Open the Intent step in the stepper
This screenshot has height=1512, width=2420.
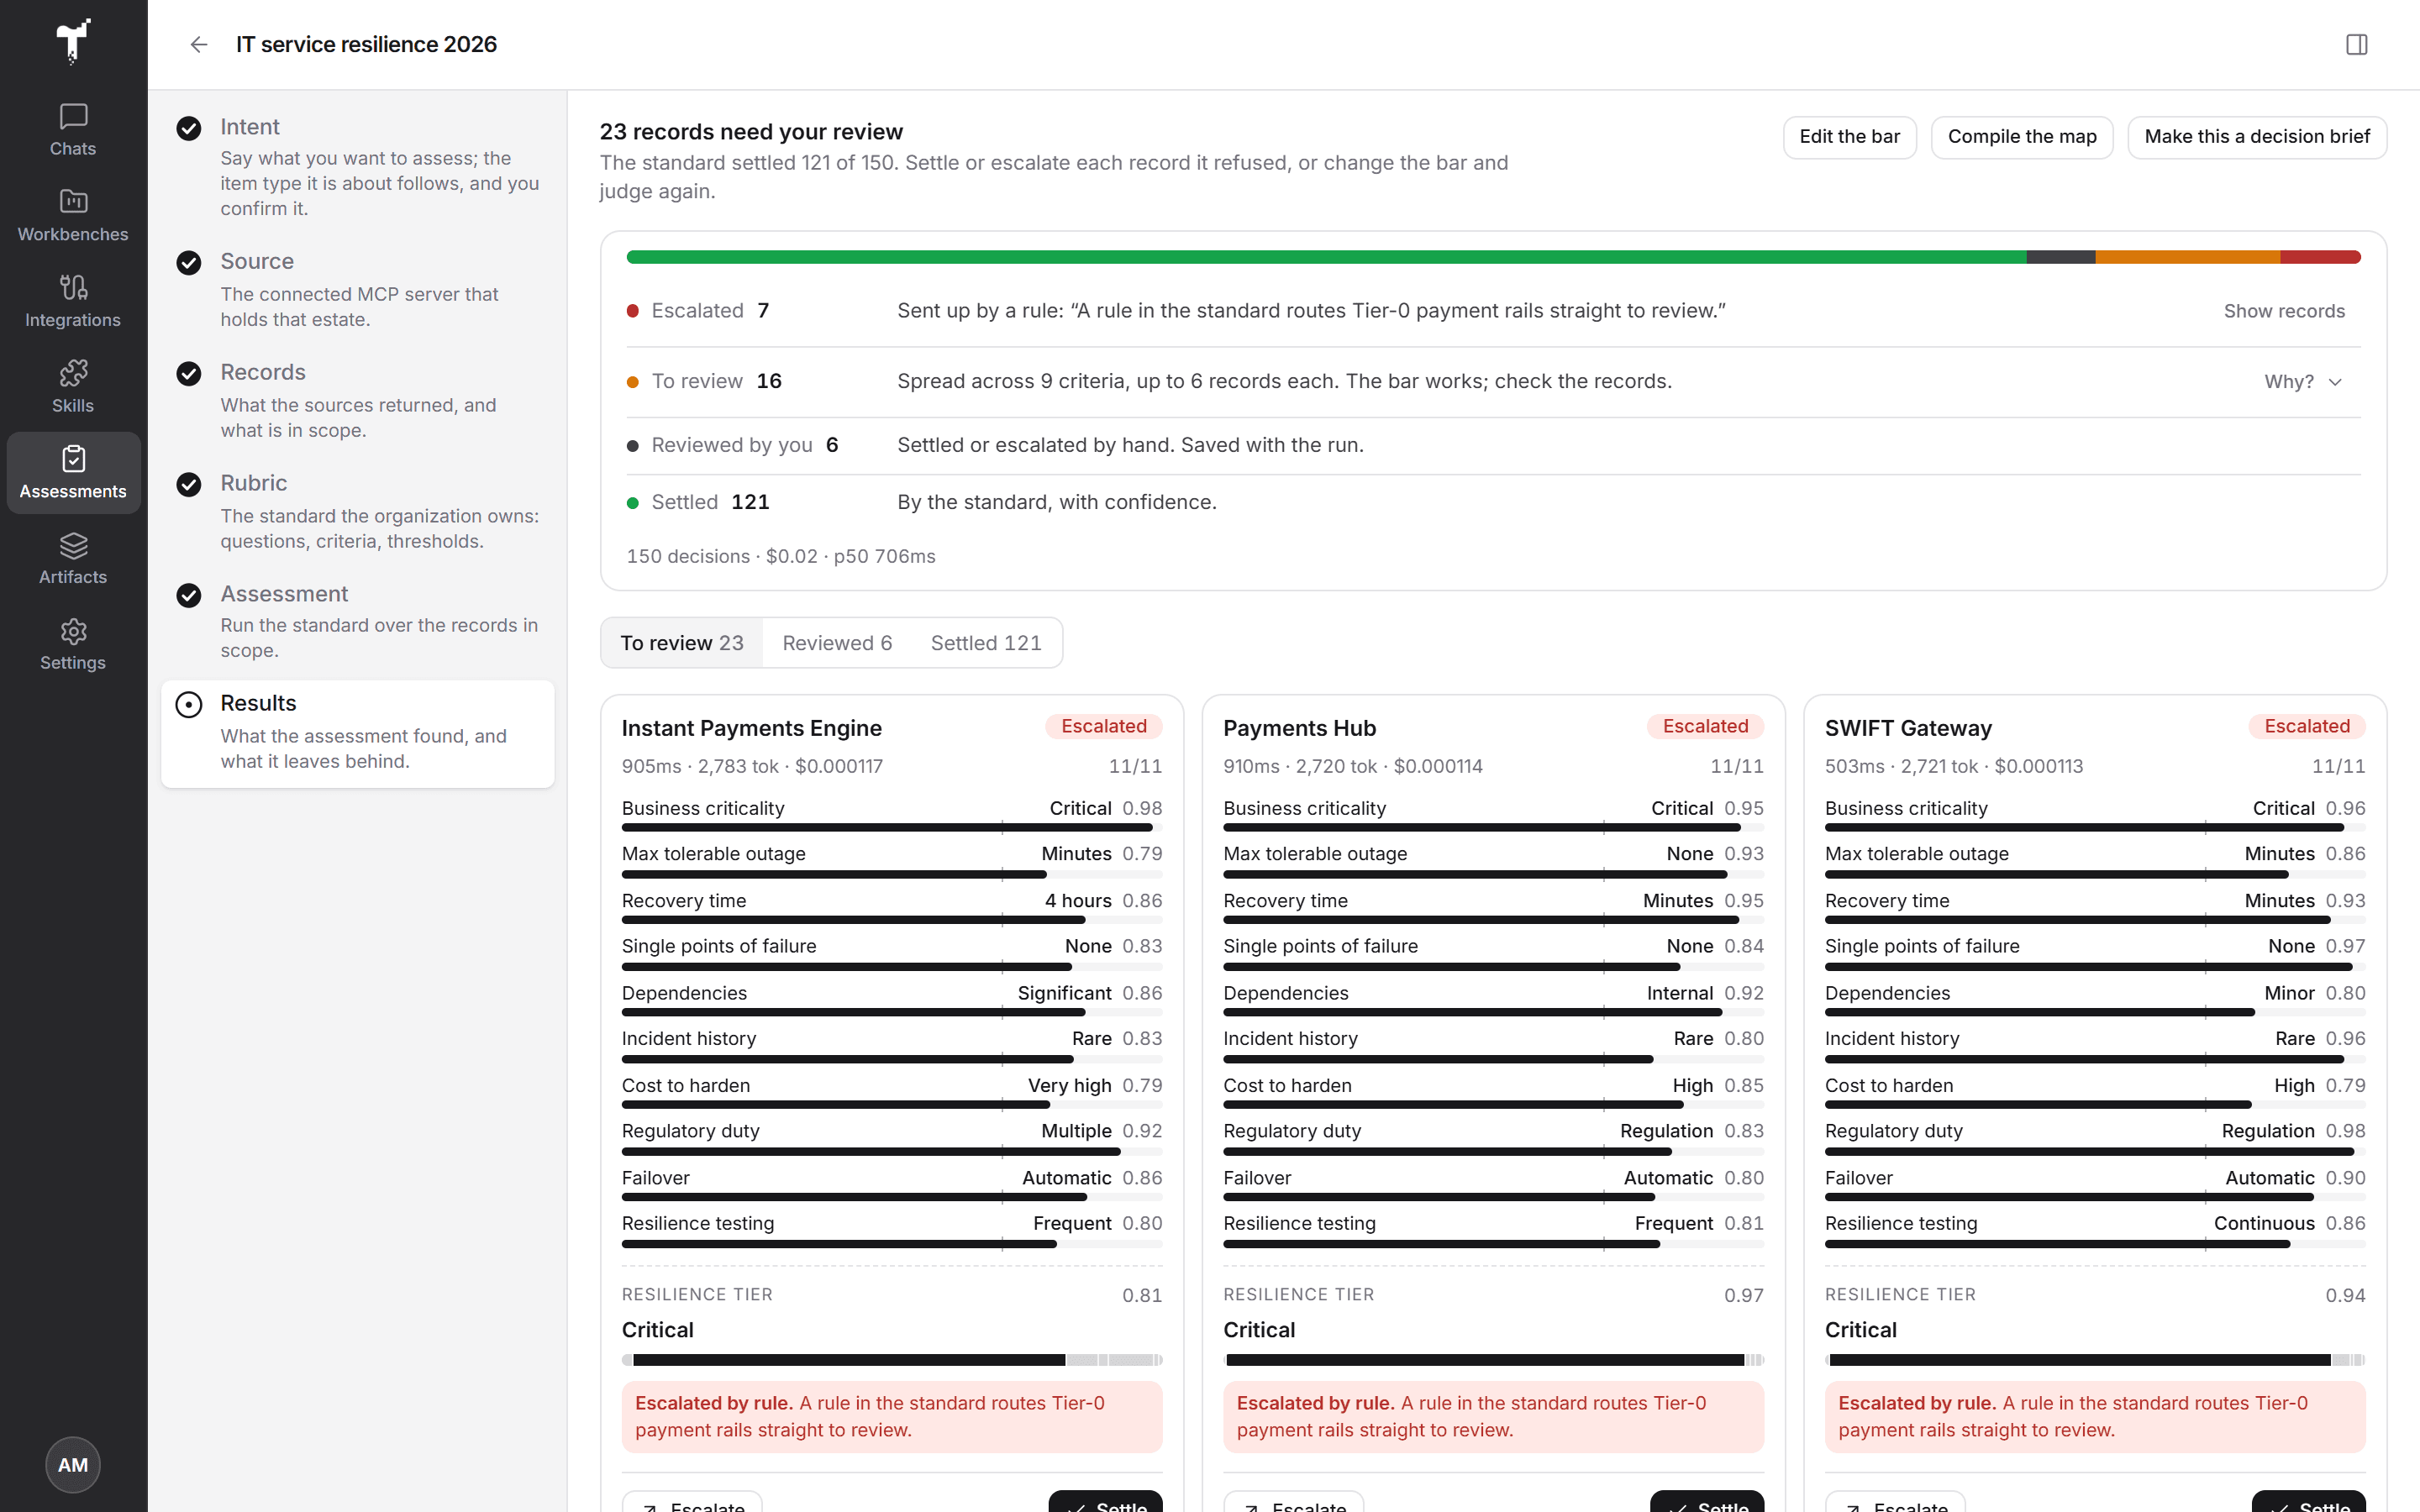[358, 166]
